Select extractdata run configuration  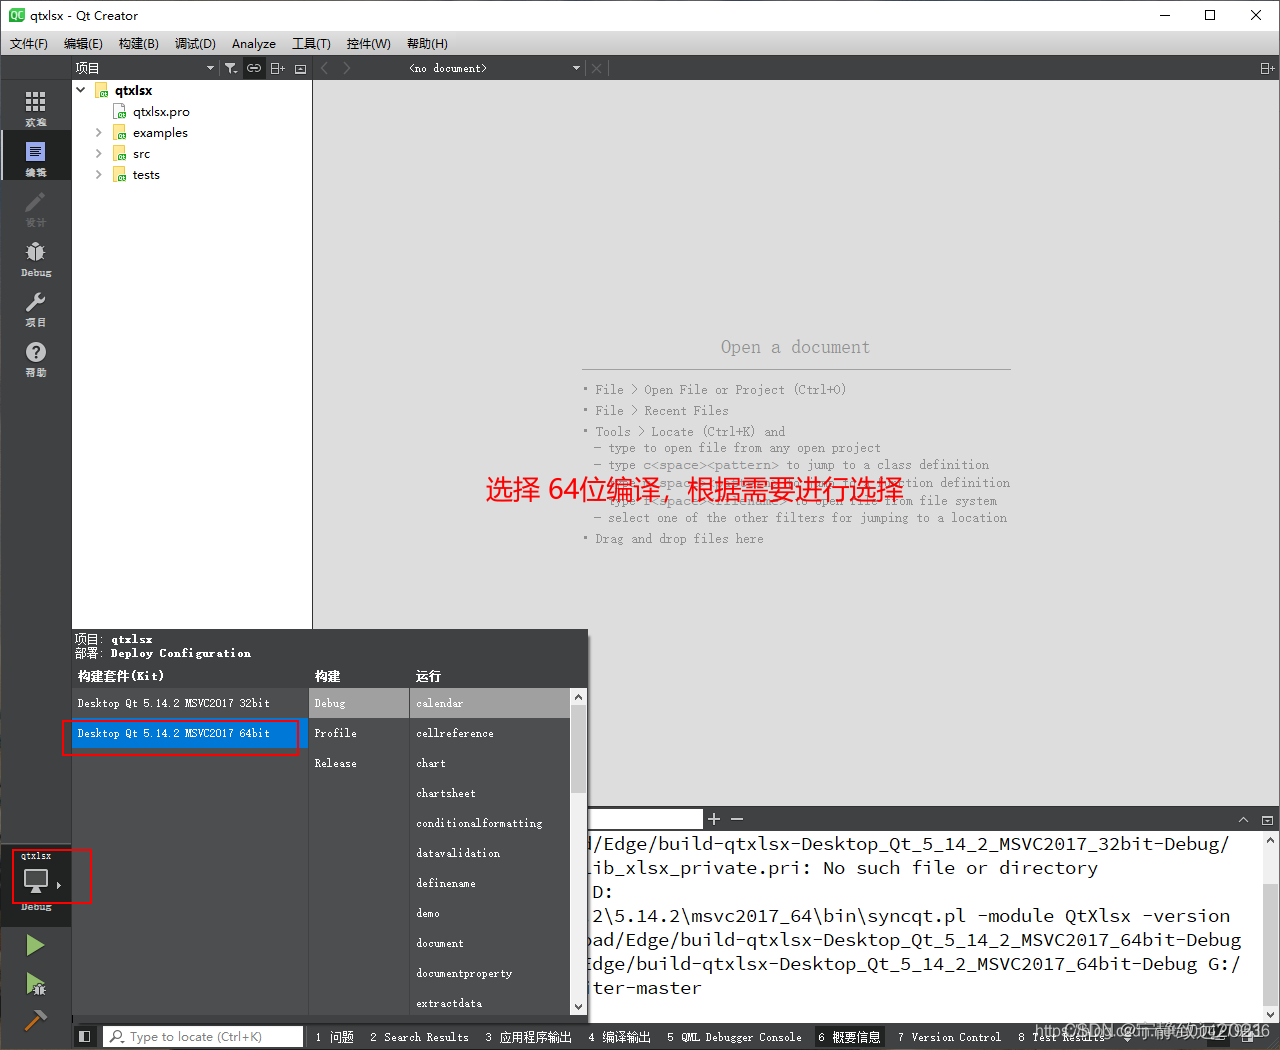[490, 1003]
